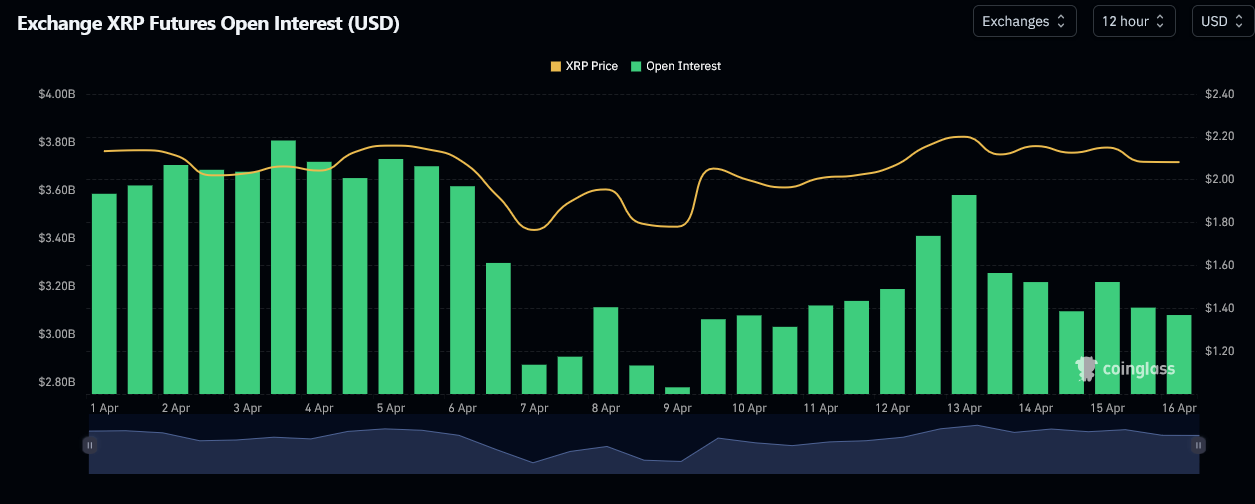
Task: Grab the right range slider handle
Action: [1199, 445]
